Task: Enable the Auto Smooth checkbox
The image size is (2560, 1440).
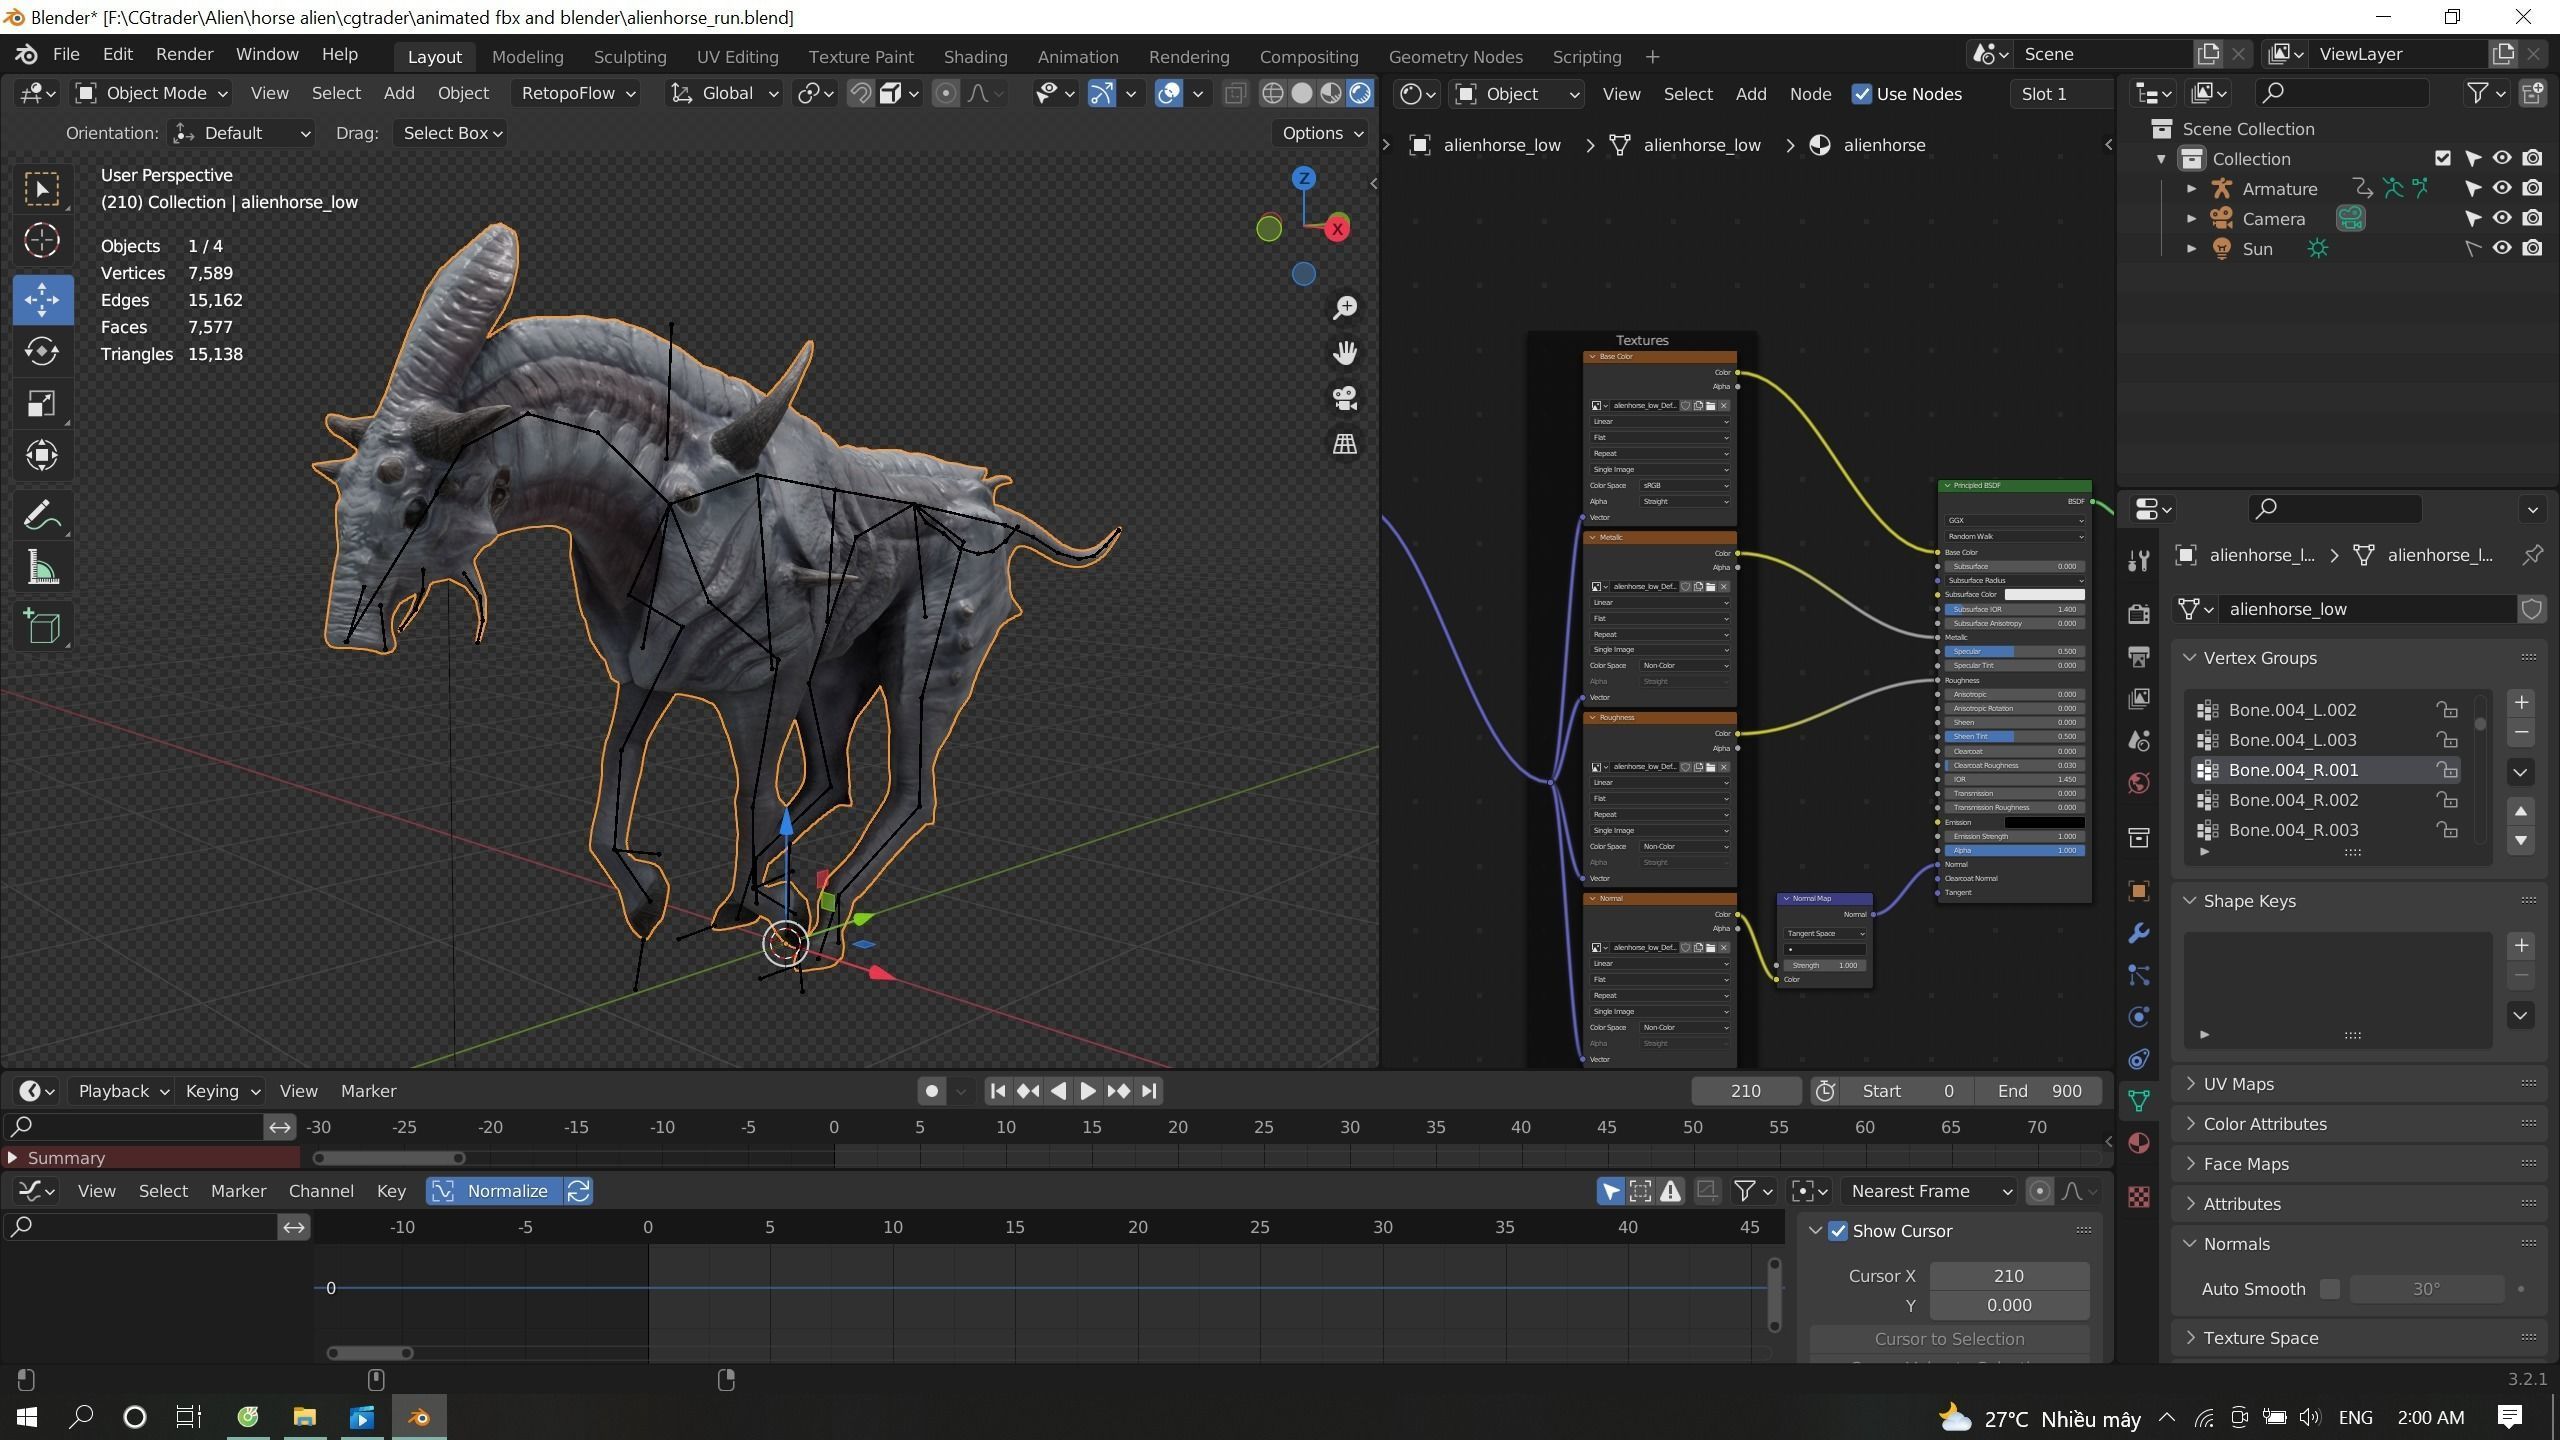Action: [2329, 1289]
